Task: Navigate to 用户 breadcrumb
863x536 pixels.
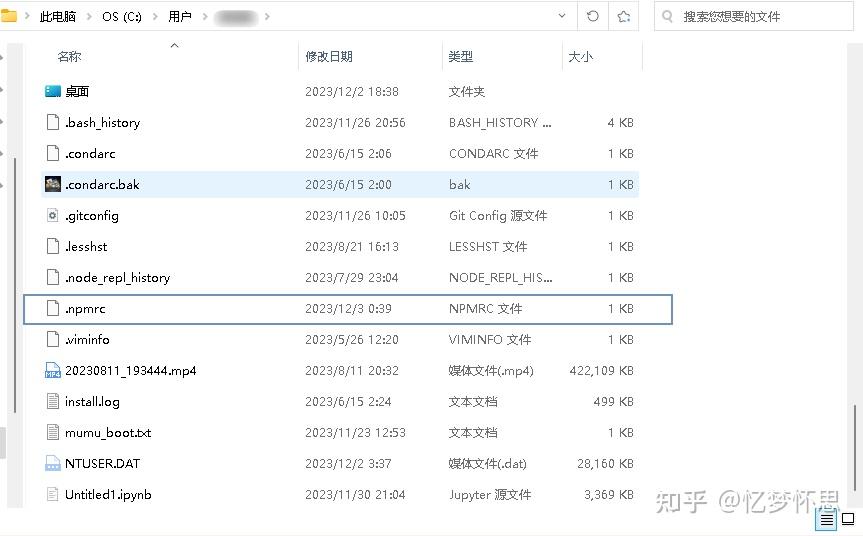Action: coord(179,17)
